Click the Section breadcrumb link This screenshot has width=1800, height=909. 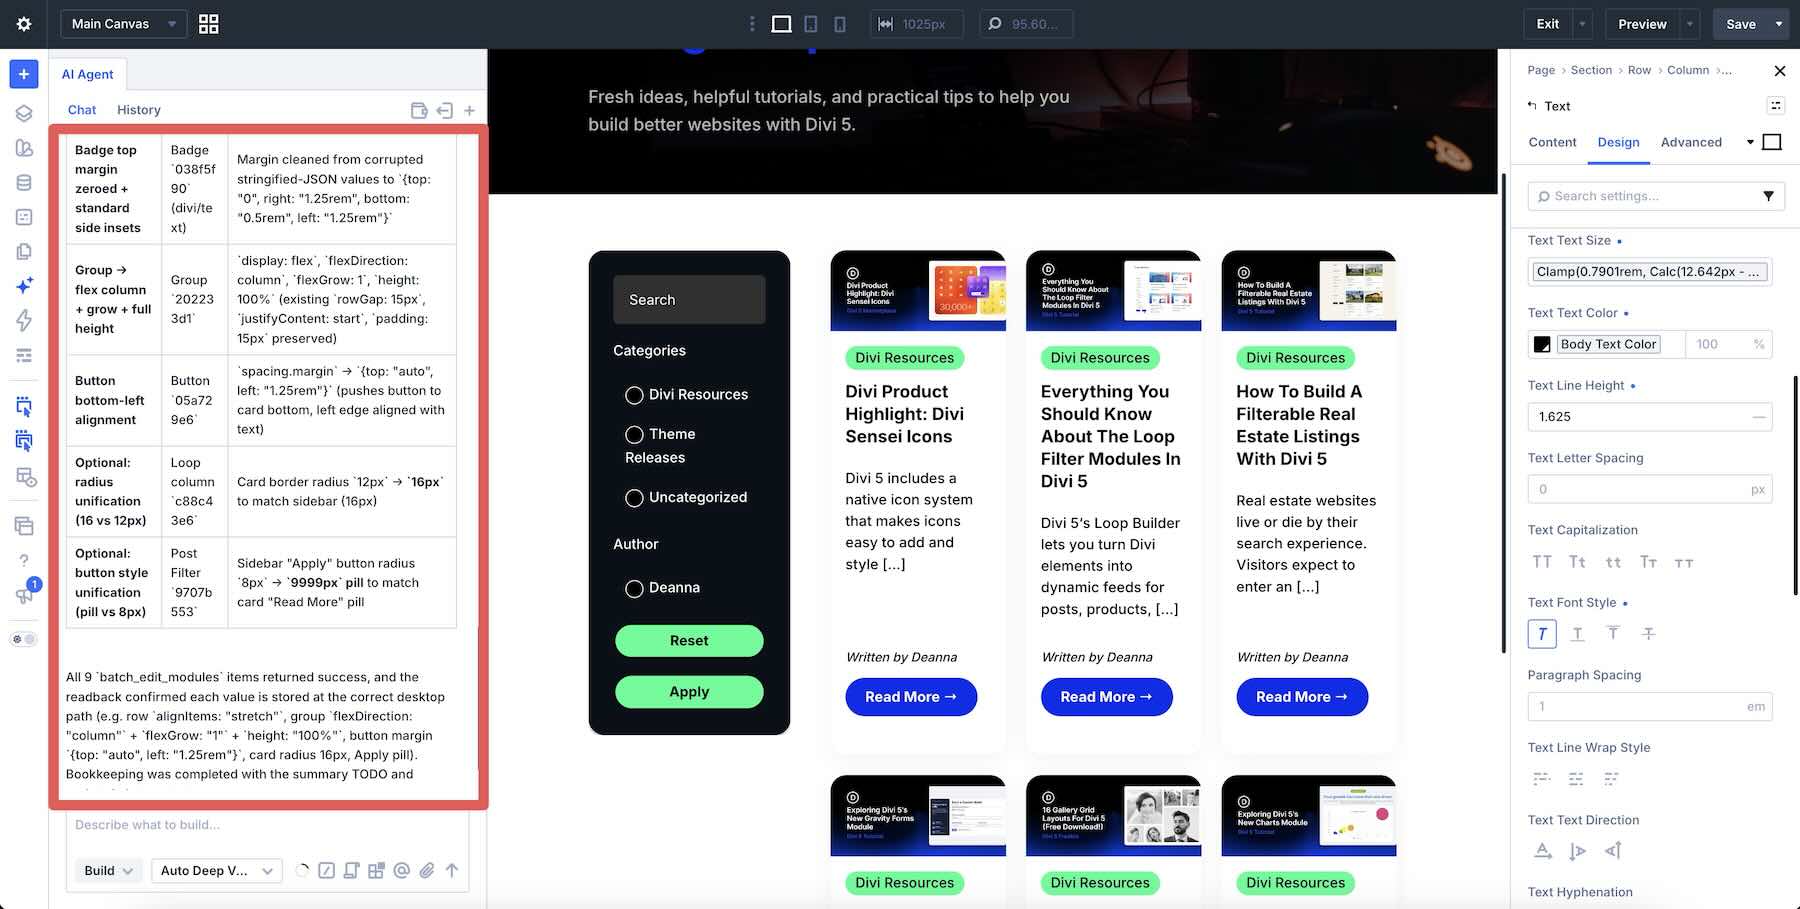pos(1591,70)
